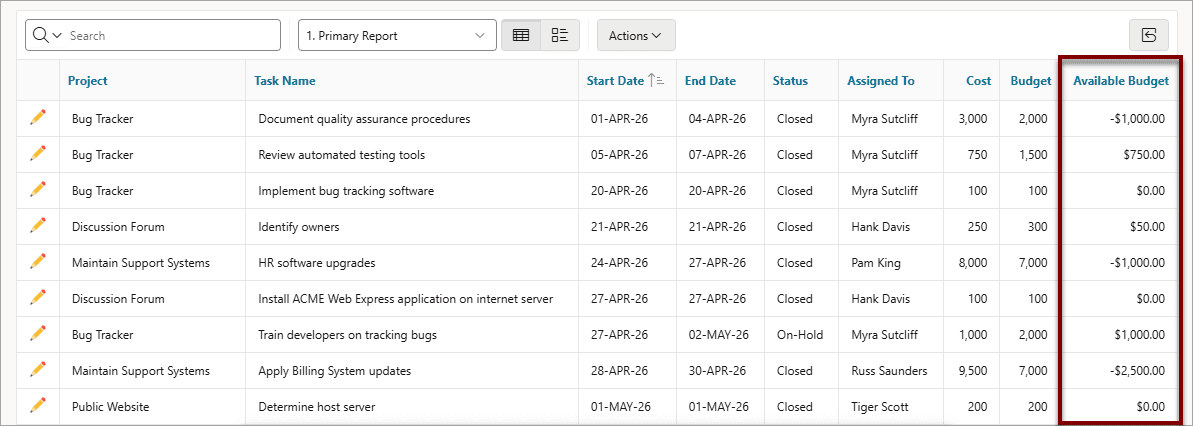Click the ascending sort arrow beside Start Date
Image resolution: width=1193 pixels, height=426 pixels.
(656, 81)
